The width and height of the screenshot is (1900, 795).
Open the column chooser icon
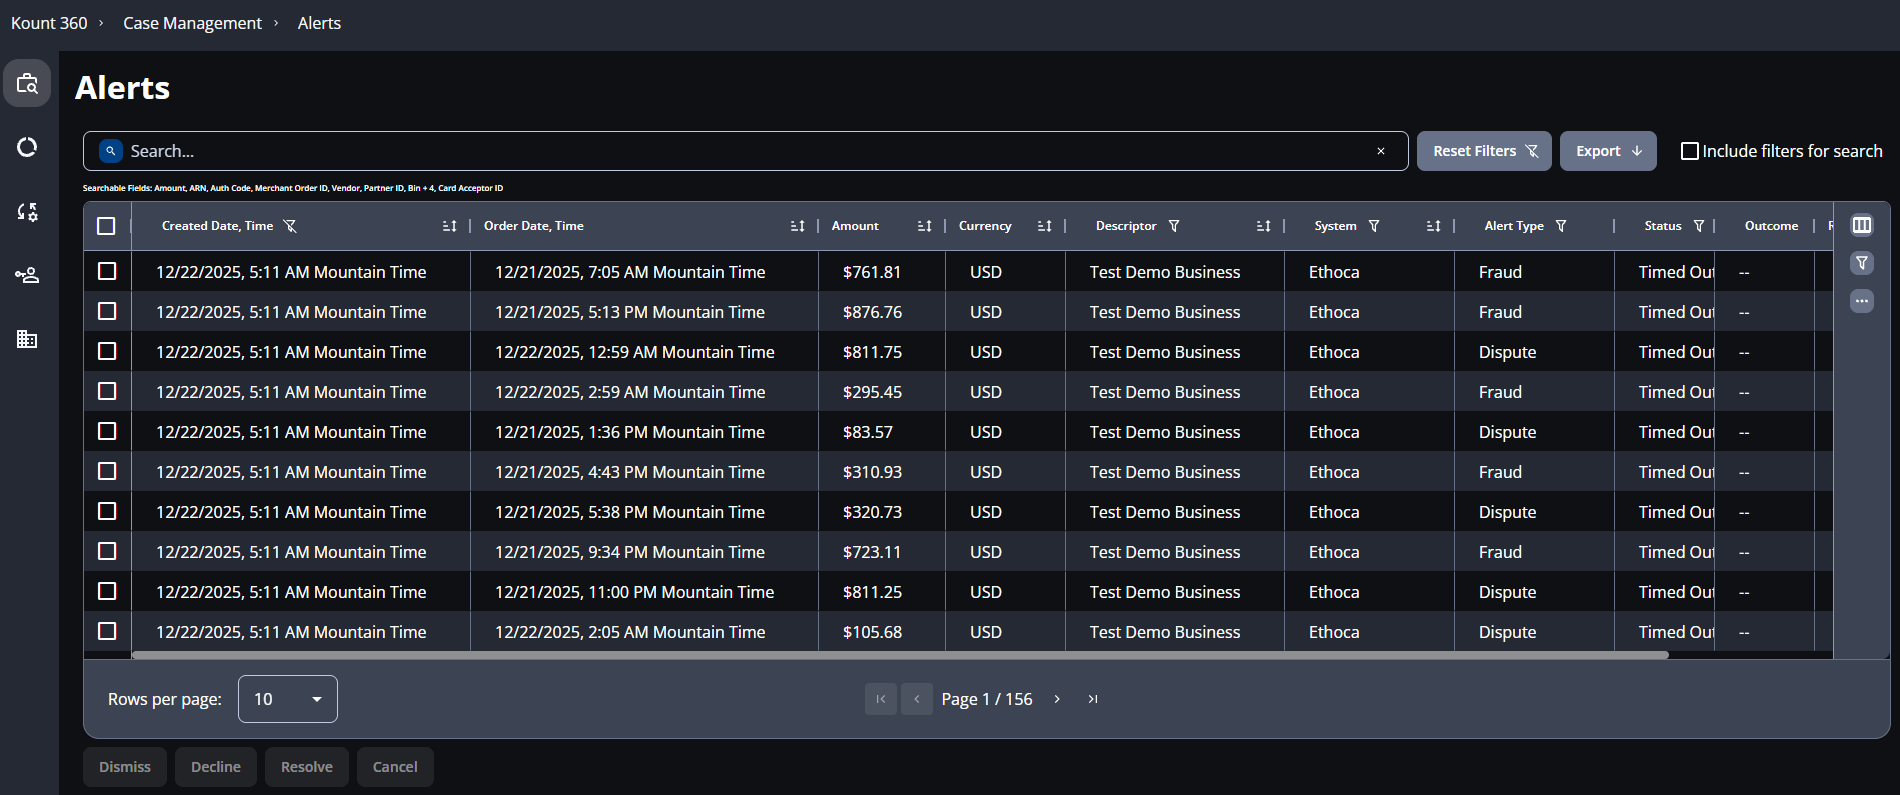coord(1862,225)
